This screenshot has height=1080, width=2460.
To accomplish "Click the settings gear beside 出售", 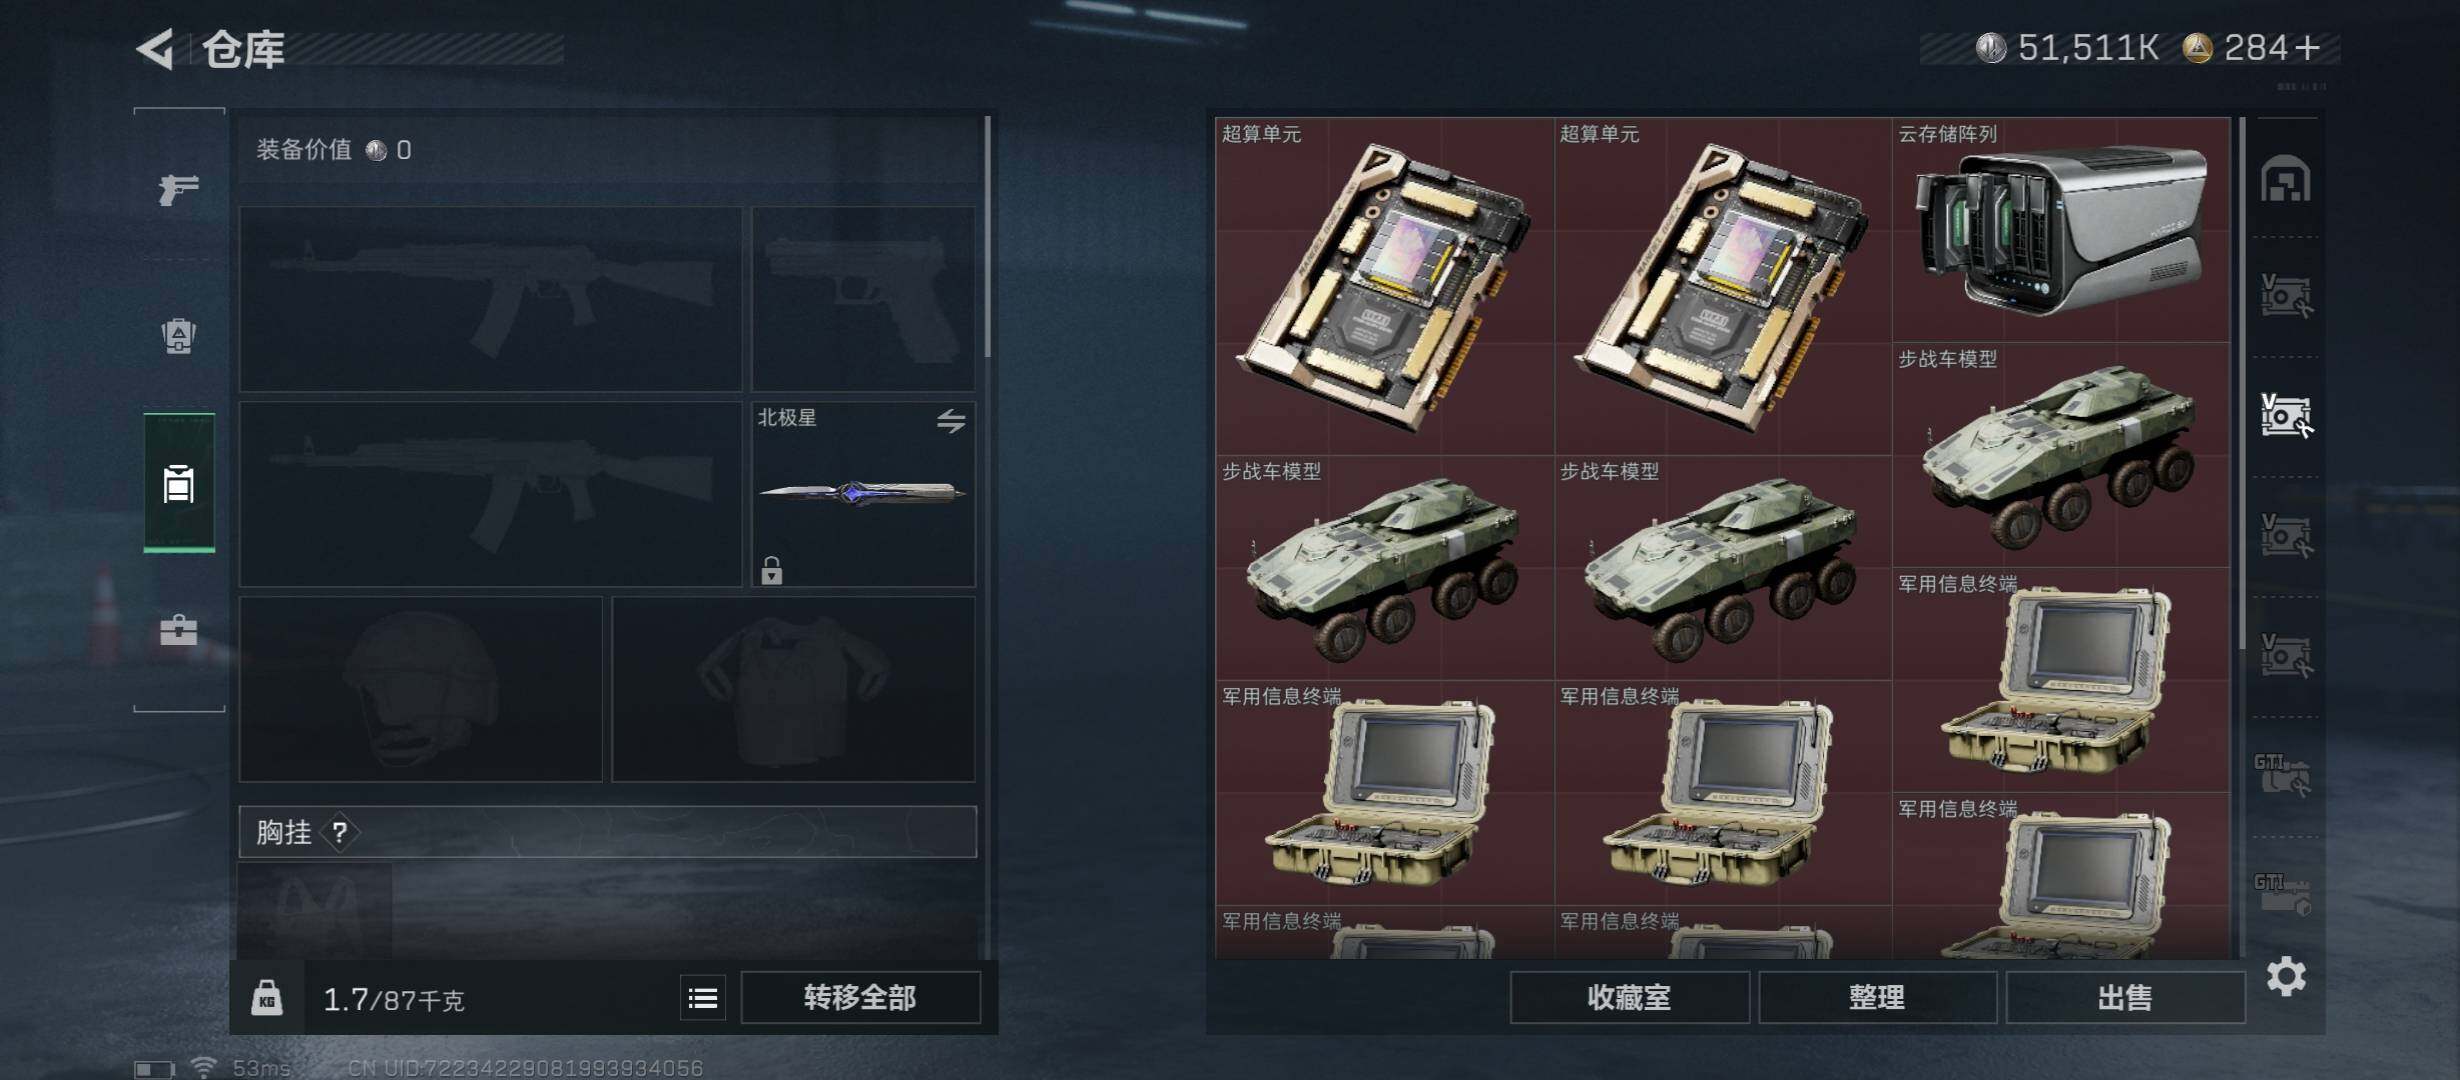I will click(x=2286, y=976).
